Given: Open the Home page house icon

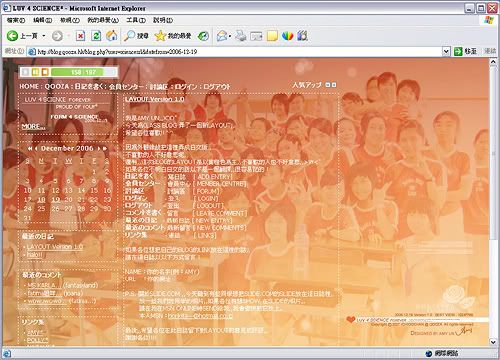Looking at the screenshot, I should [x=112, y=36].
